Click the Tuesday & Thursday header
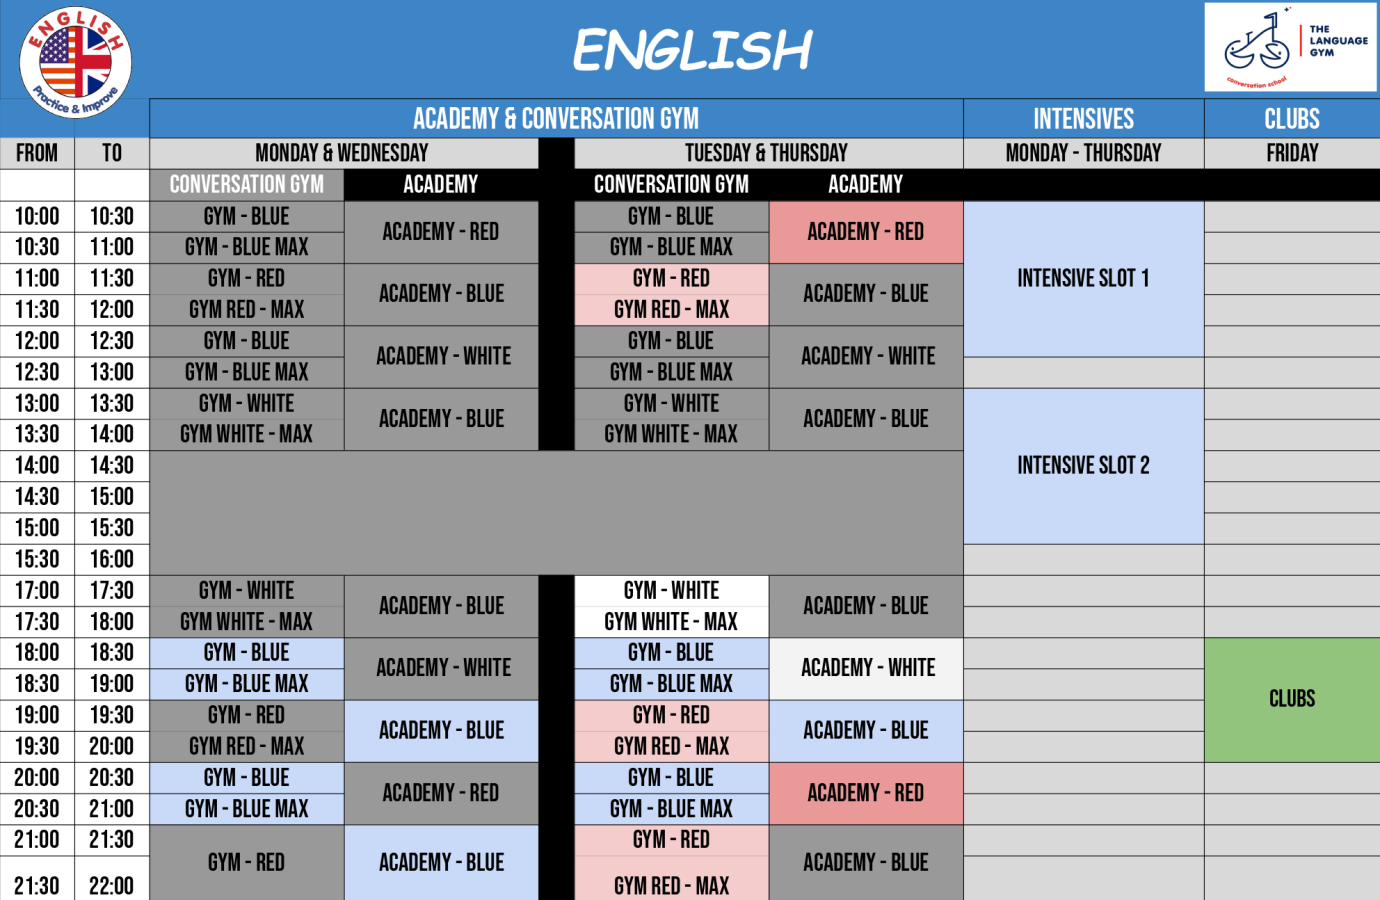This screenshot has width=1380, height=900. pos(768,153)
